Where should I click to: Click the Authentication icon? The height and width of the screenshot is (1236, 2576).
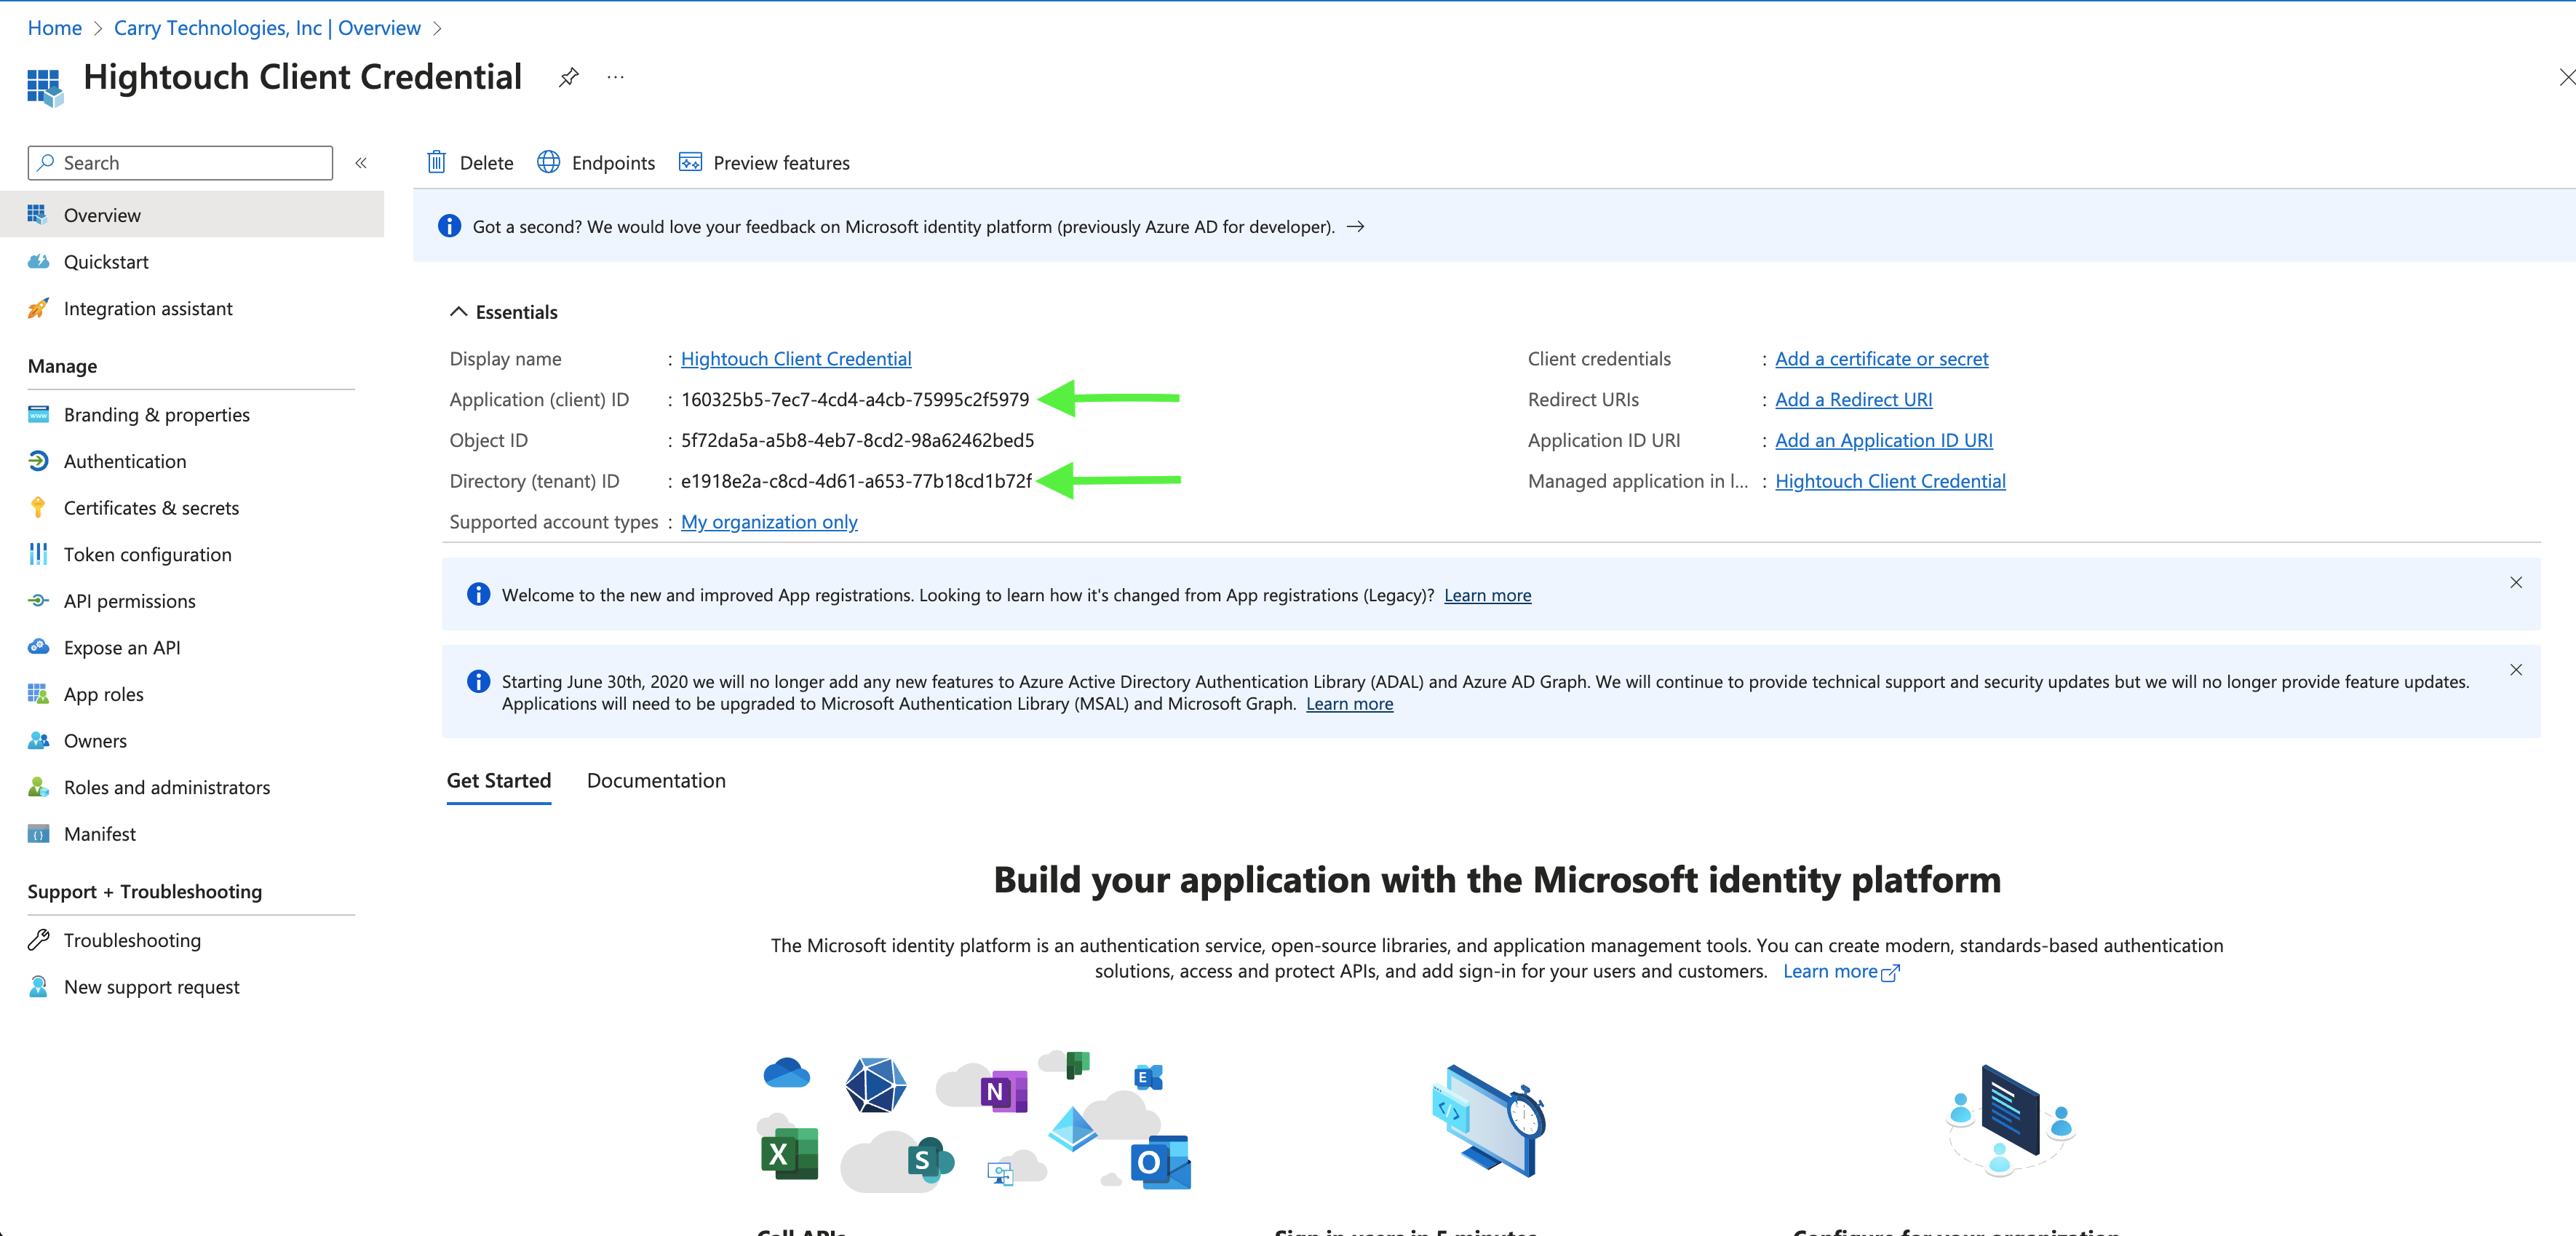pos(38,461)
